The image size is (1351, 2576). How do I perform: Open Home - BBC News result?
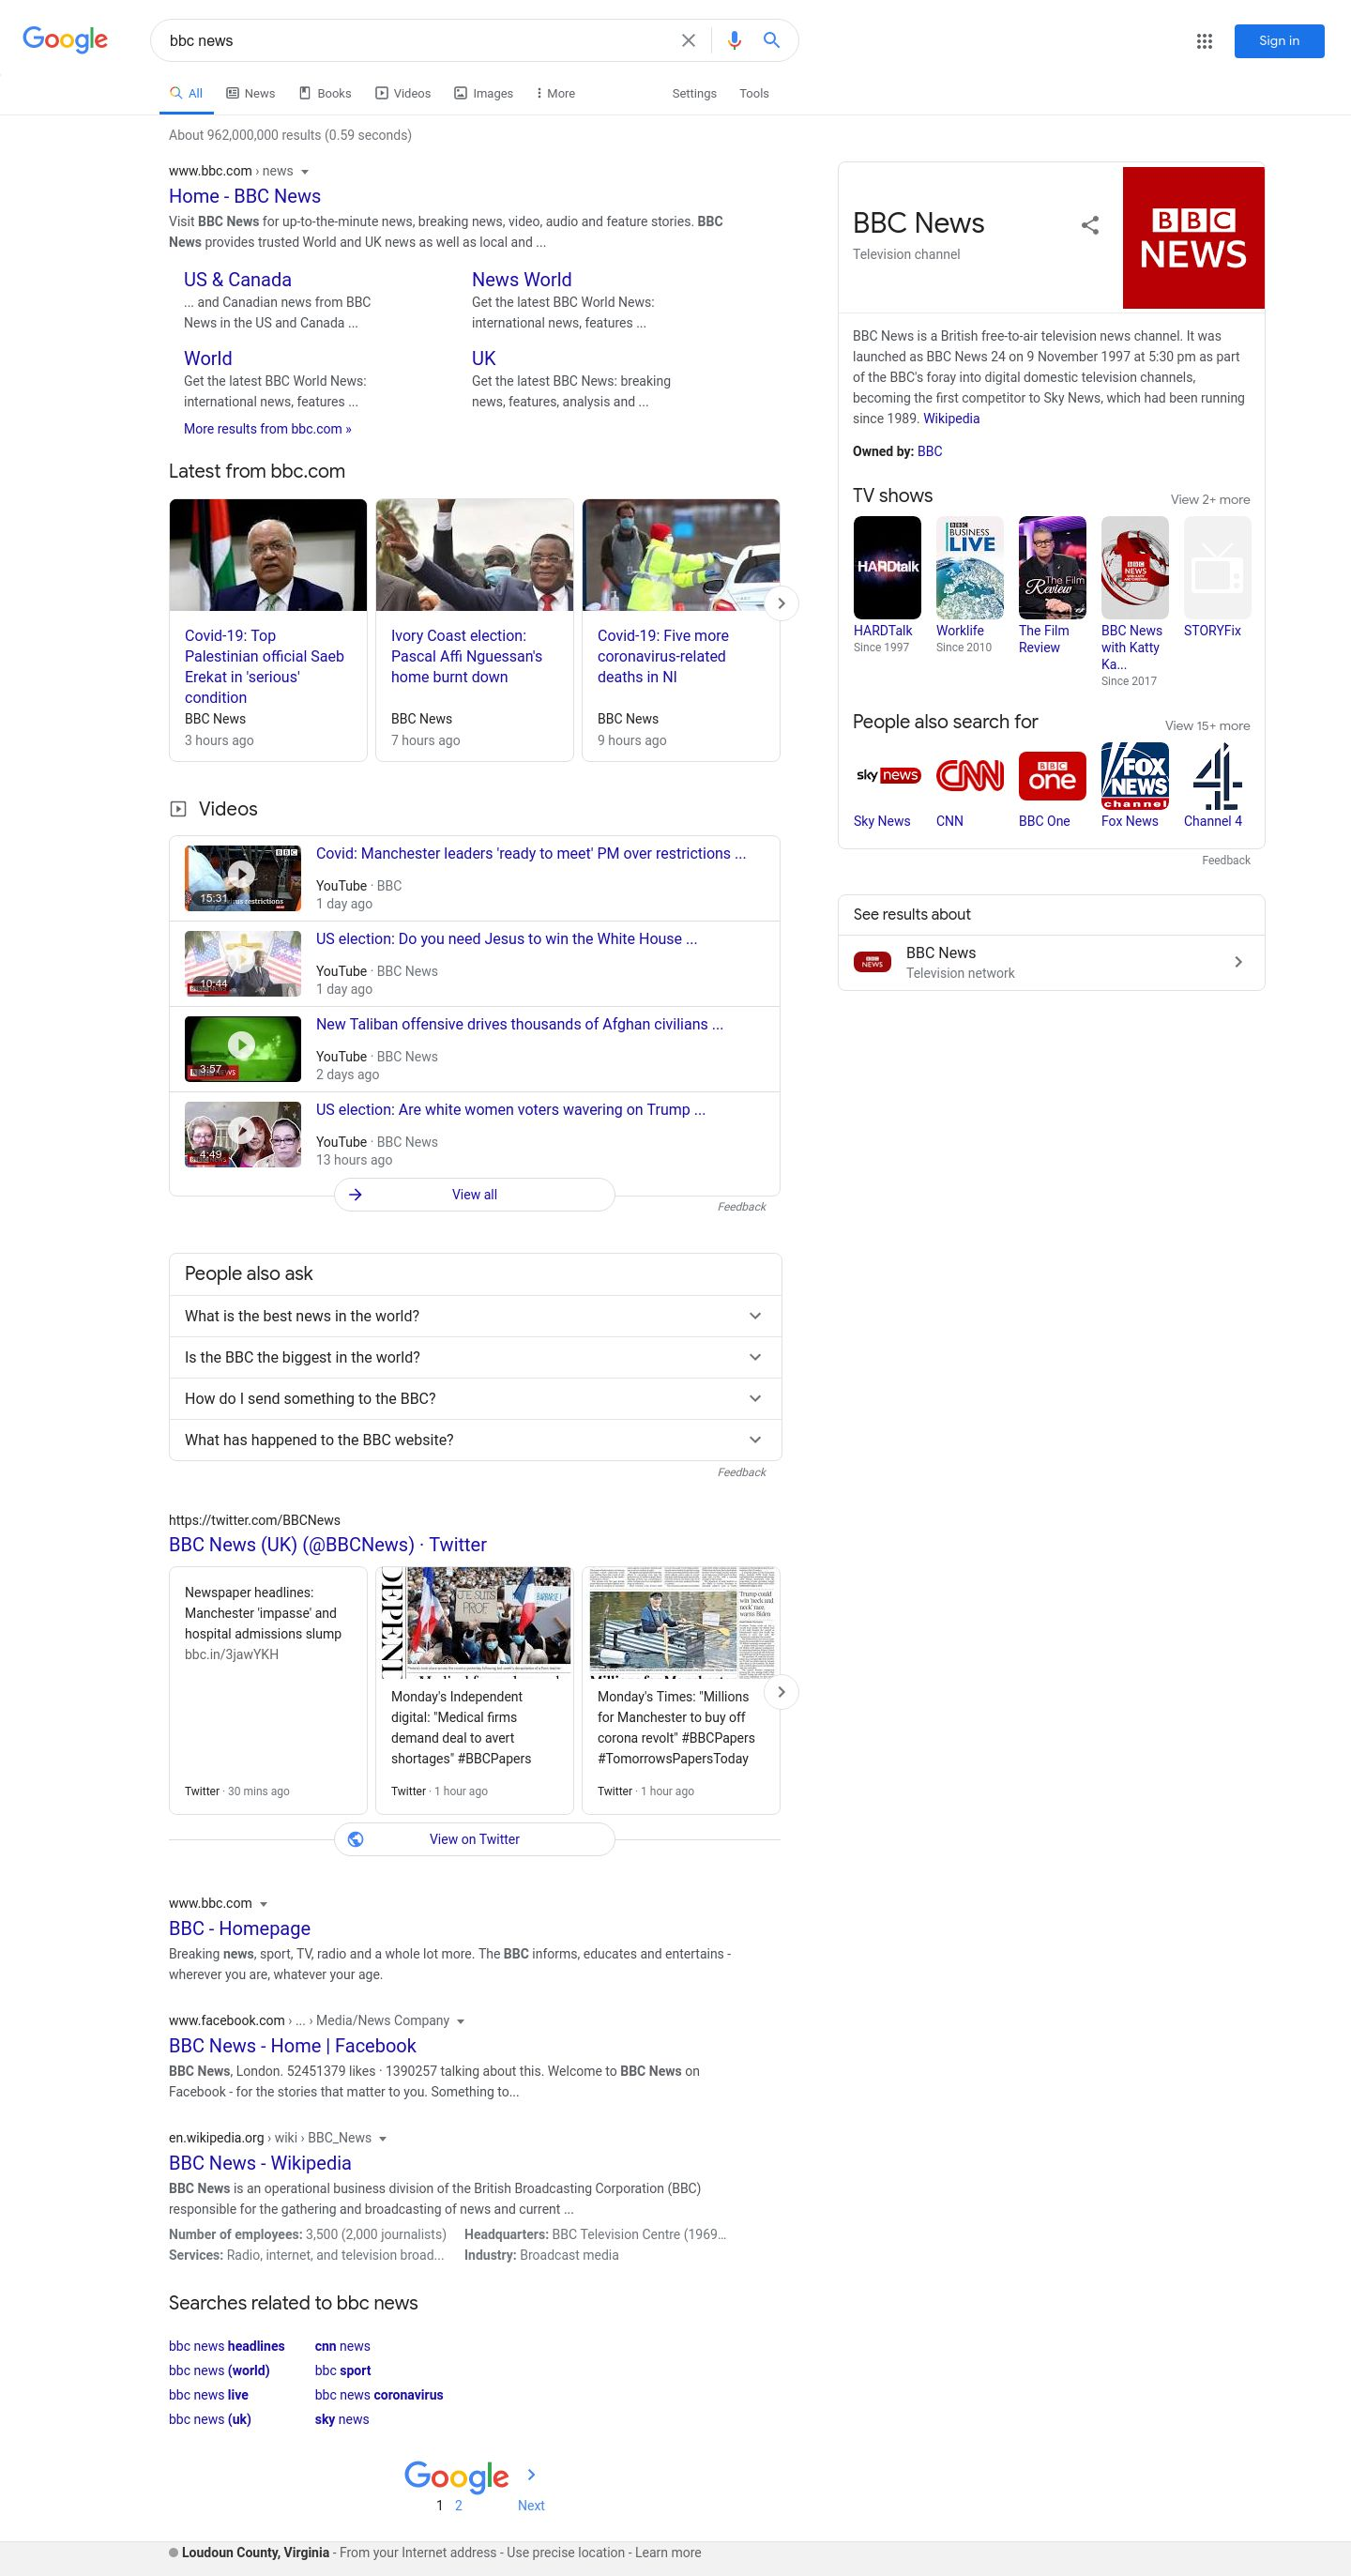245,196
